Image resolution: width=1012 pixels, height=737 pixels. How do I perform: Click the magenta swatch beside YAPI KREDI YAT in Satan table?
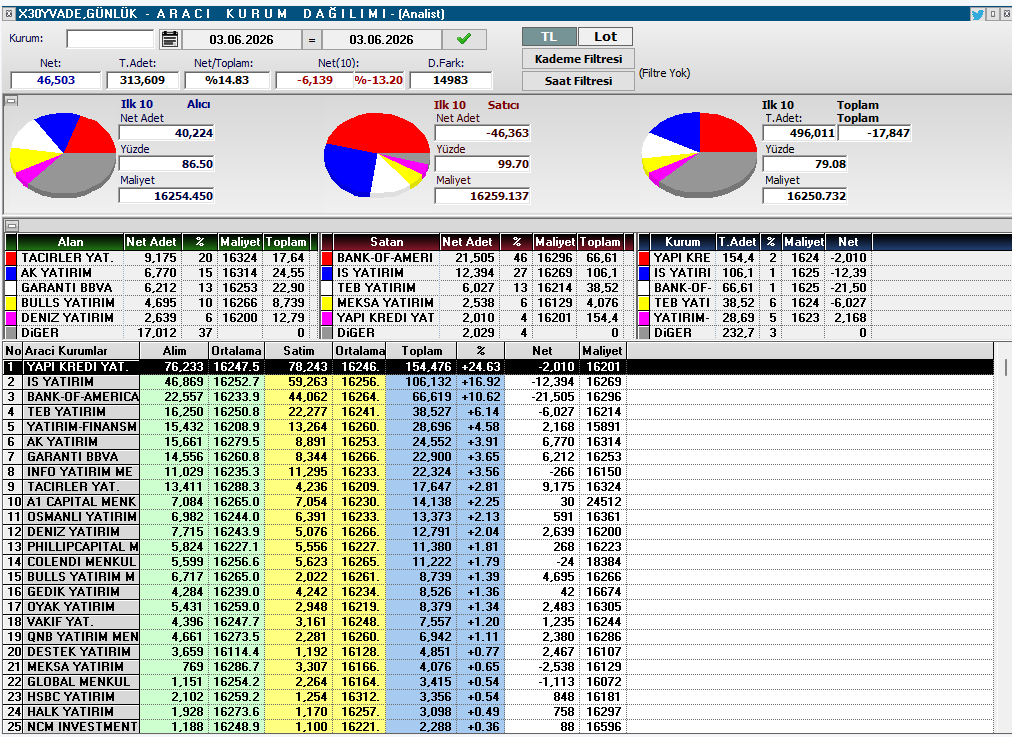[x=327, y=318]
